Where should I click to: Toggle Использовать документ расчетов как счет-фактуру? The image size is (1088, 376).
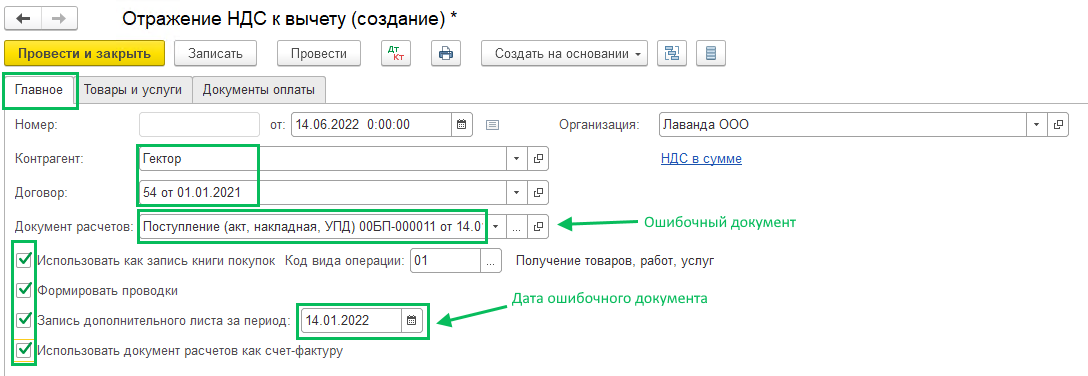(x=25, y=350)
